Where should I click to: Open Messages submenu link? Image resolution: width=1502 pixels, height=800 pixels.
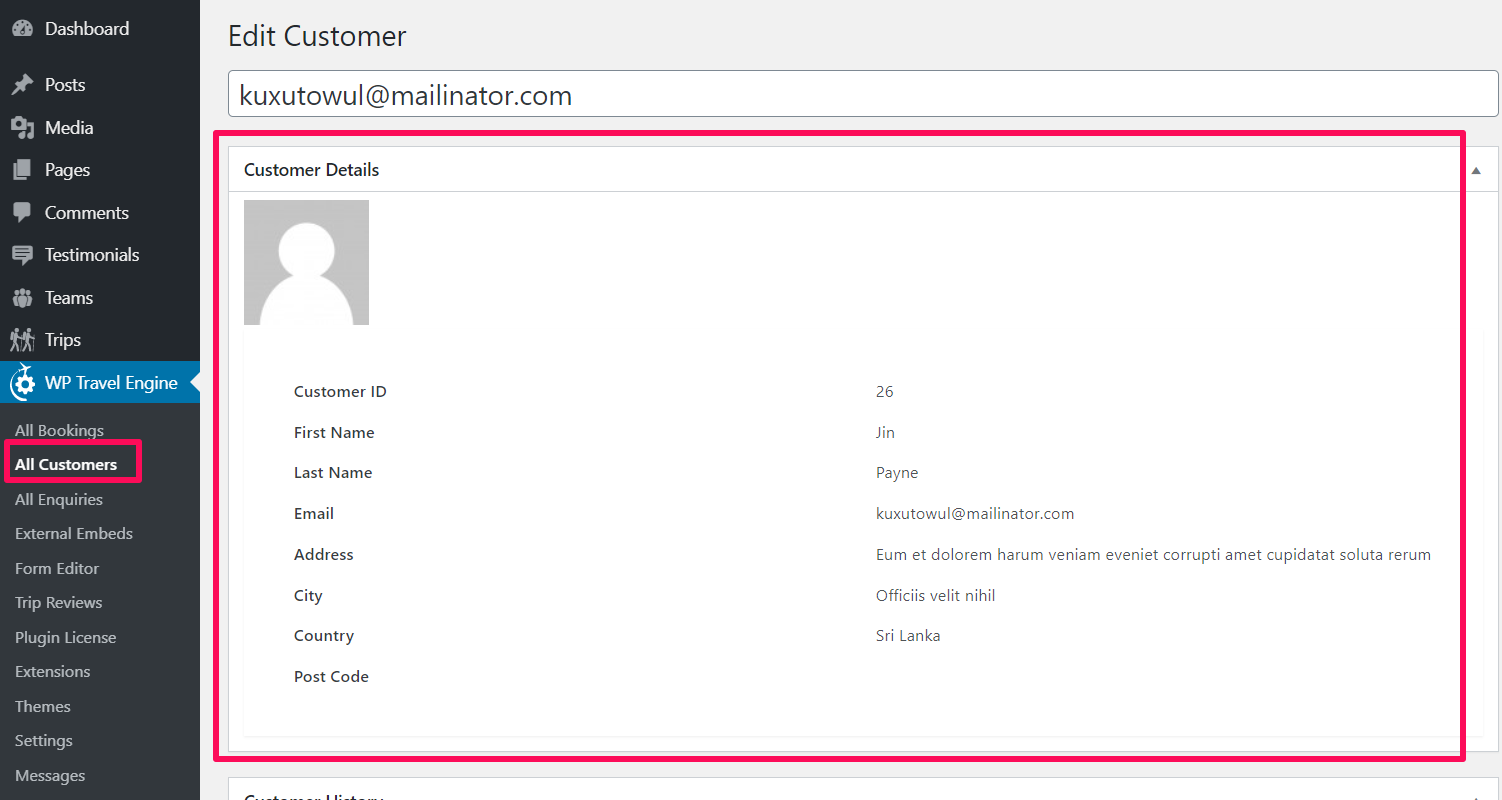pyautogui.click(x=50, y=776)
